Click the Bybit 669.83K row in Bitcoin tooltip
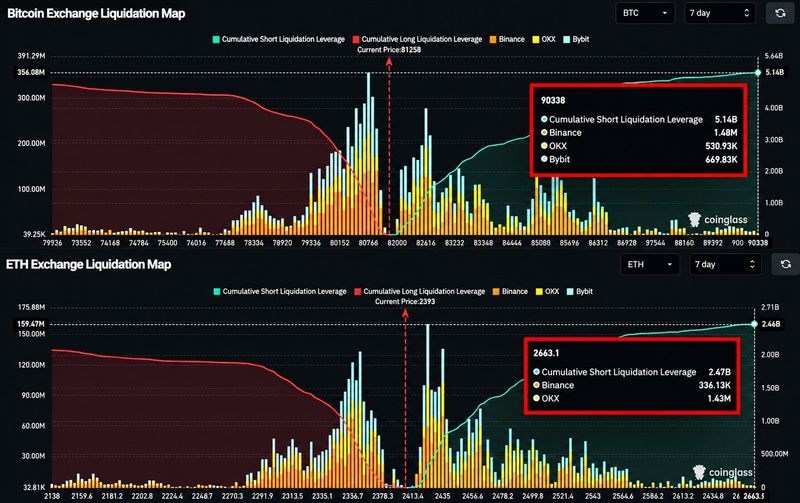This screenshot has width=800, height=503. (x=639, y=159)
